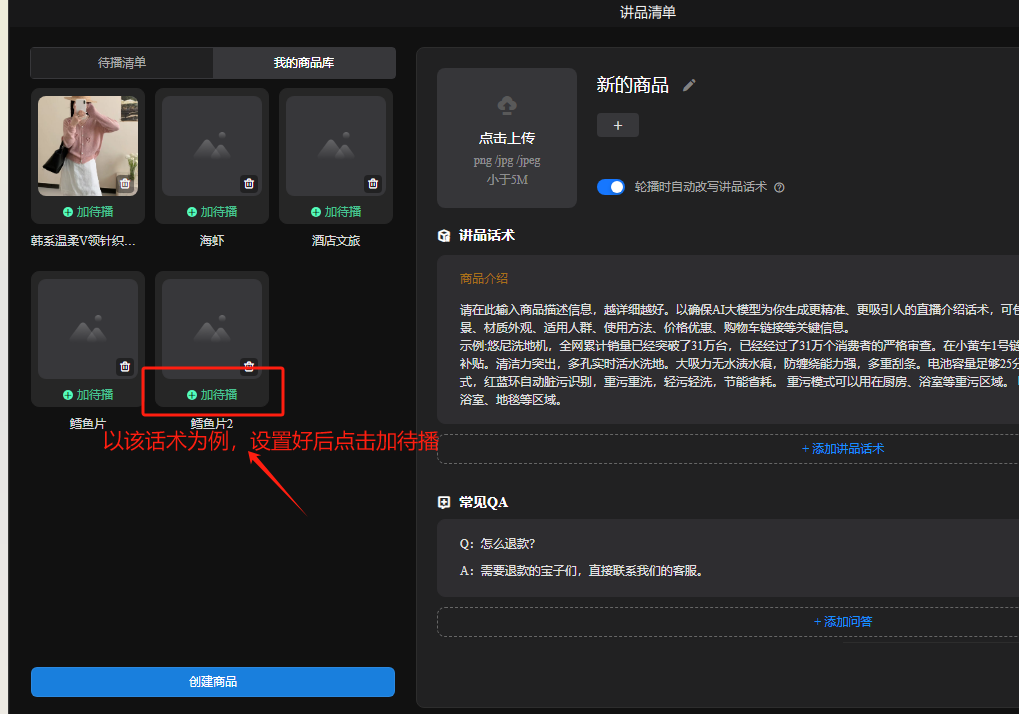Add 海虾 to the 待播 list
This screenshot has height=714, width=1019.
(x=212, y=212)
